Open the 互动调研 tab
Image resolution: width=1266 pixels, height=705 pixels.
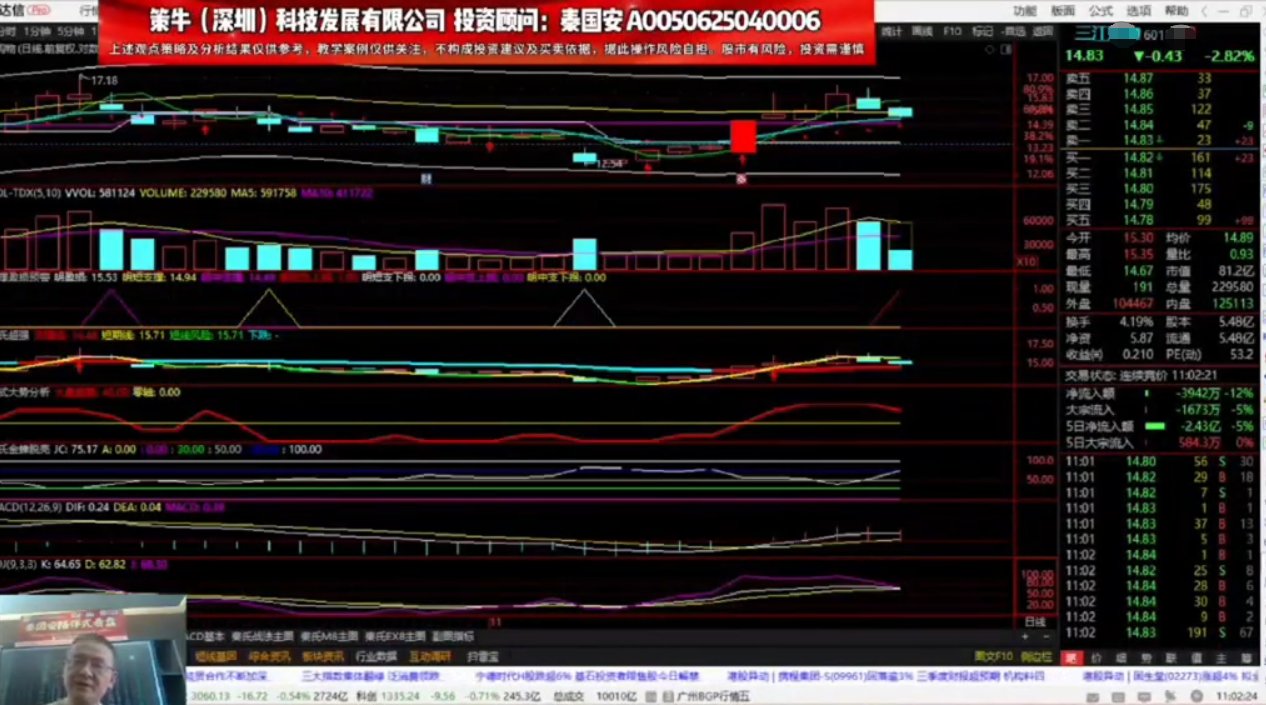[428, 657]
